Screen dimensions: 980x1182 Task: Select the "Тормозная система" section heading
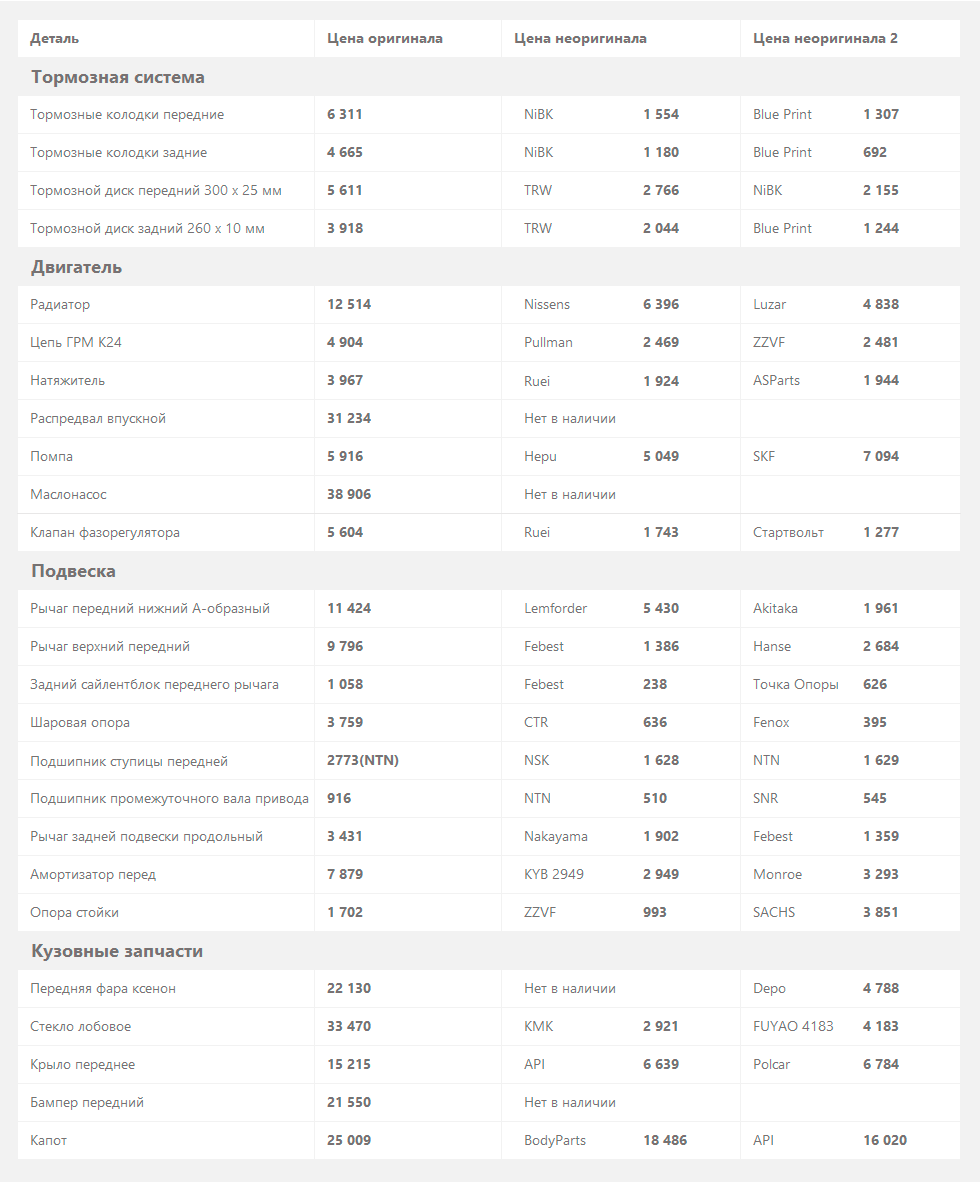click(x=118, y=77)
